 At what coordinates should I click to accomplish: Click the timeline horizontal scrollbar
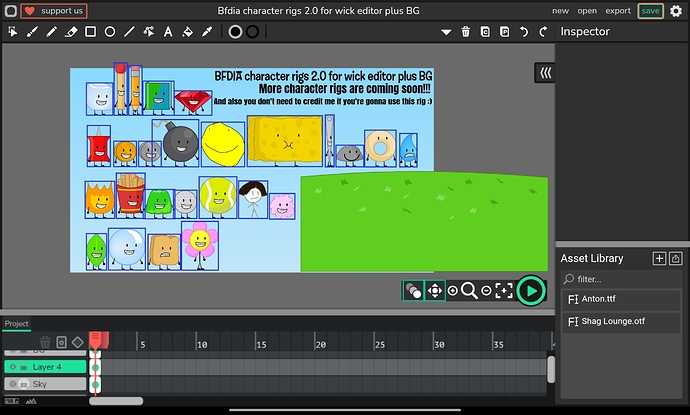pyautogui.click(x=116, y=401)
